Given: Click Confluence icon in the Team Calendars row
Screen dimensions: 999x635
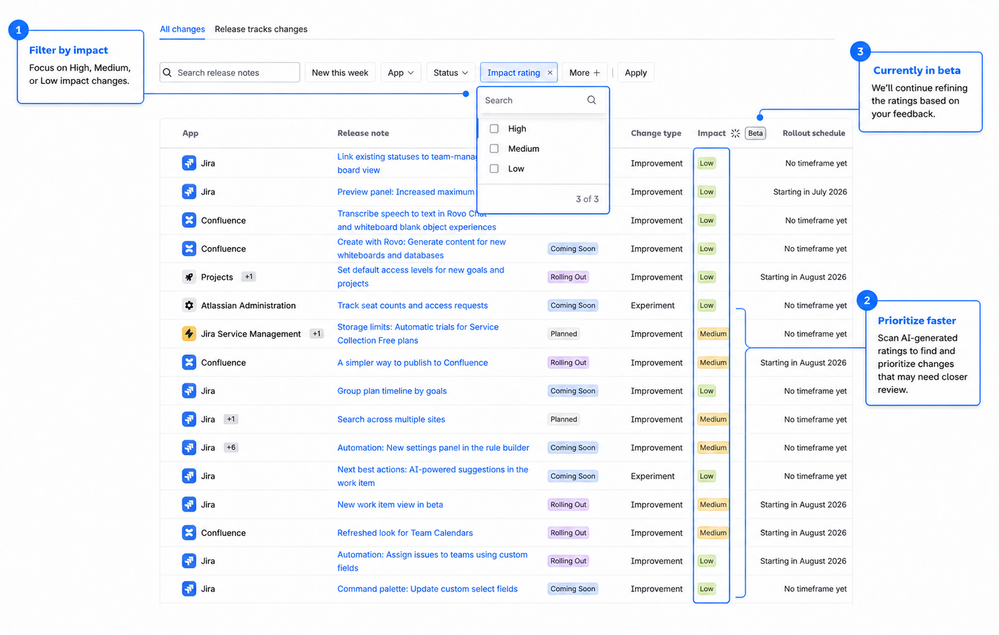Looking at the screenshot, I should [189, 532].
